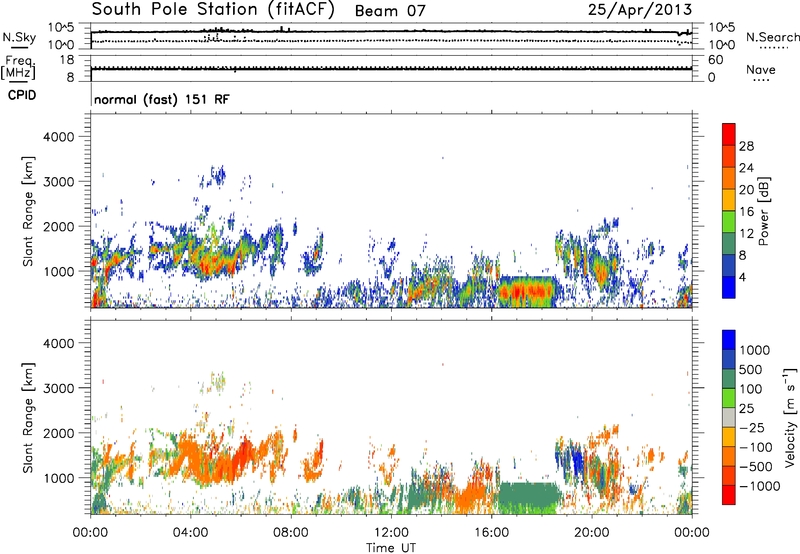Click the '12:00' time axis label
This screenshot has height=554, width=800.
[391, 533]
